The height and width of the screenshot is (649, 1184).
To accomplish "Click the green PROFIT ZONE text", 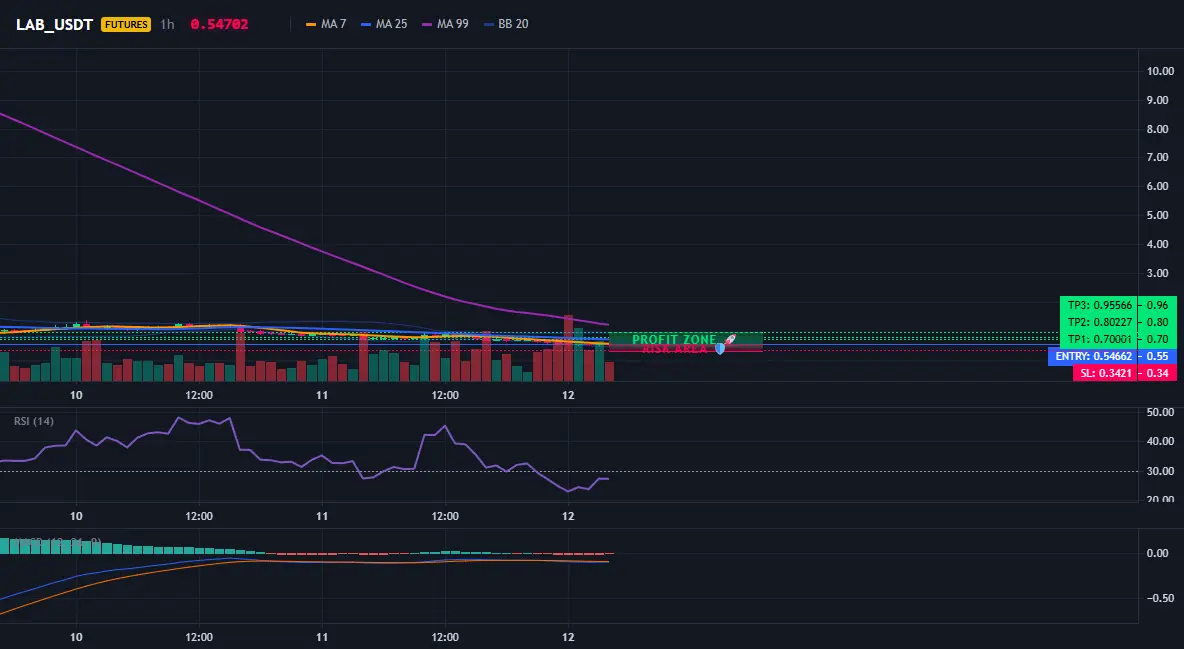I will 674,340.
